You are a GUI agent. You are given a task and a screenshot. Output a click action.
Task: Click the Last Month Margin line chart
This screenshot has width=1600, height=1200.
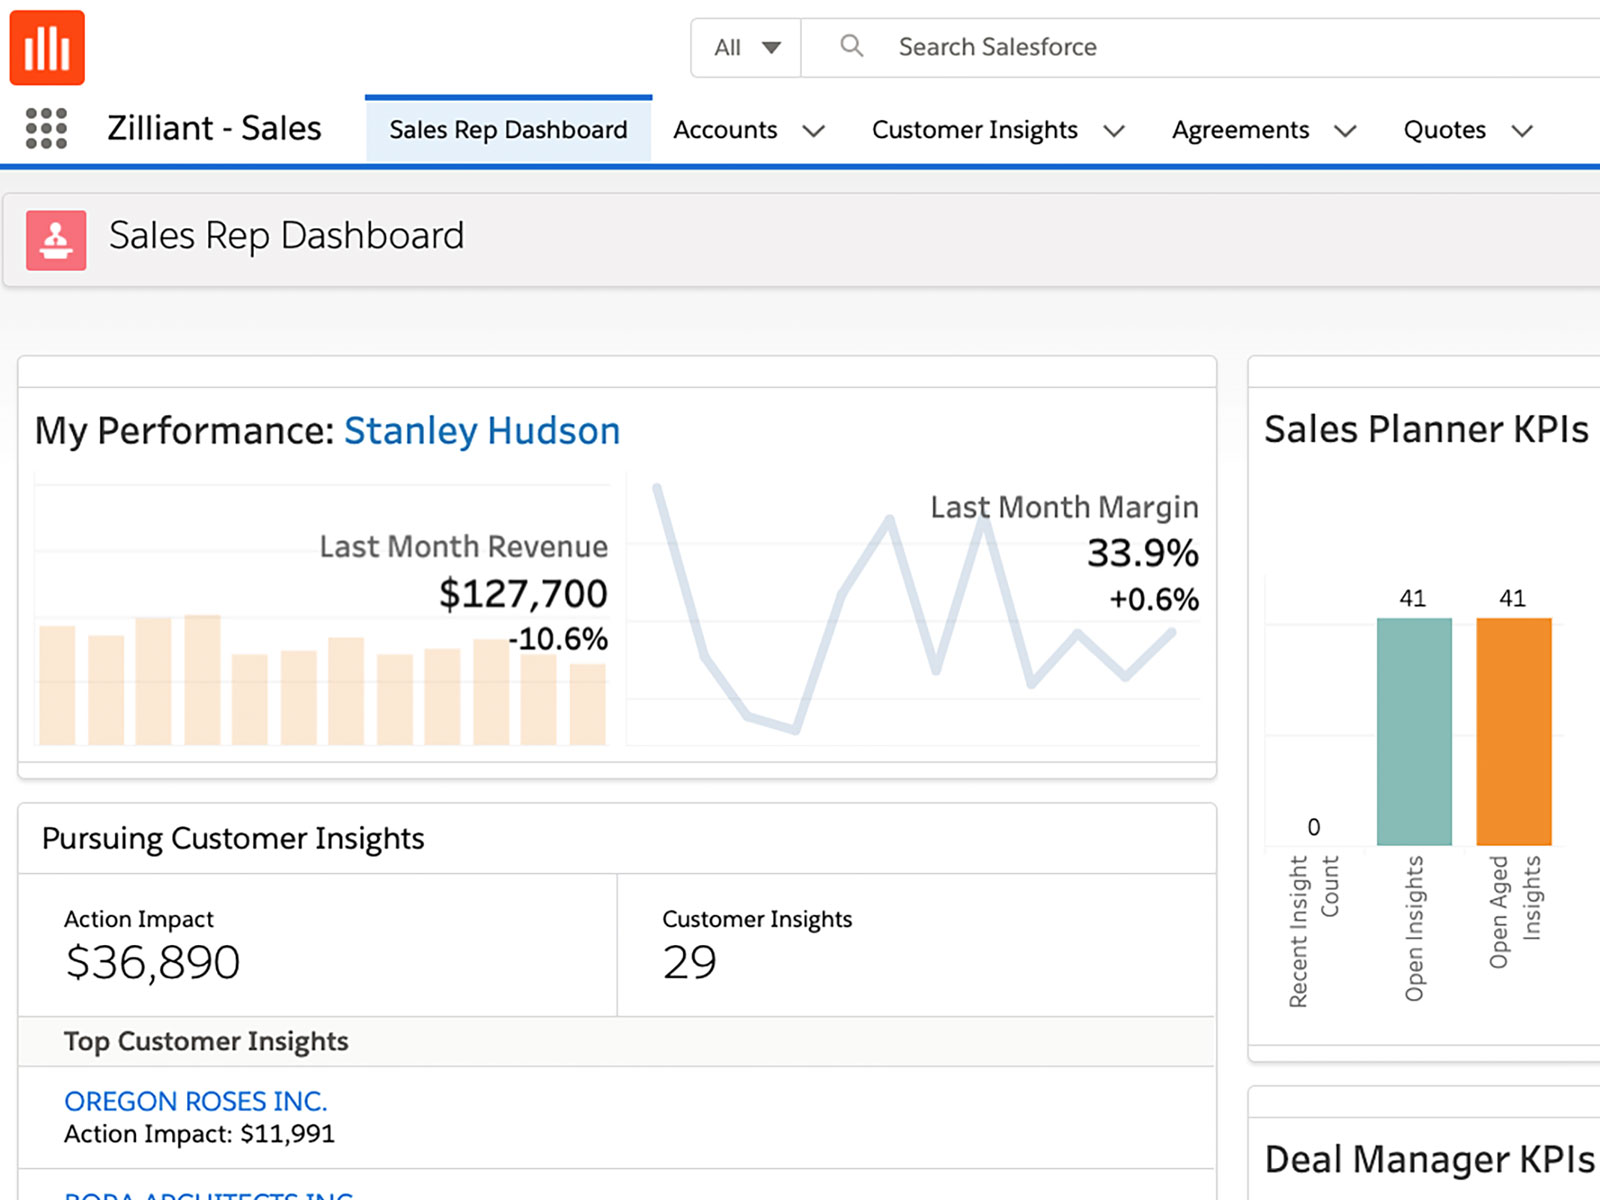tap(915, 610)
